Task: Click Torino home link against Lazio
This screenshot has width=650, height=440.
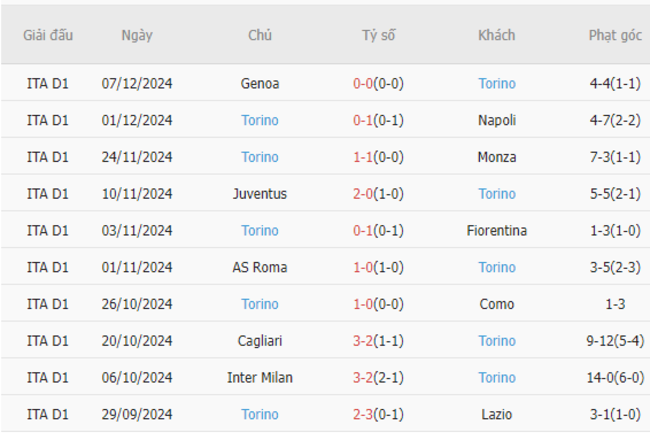Action: [260, 414]
